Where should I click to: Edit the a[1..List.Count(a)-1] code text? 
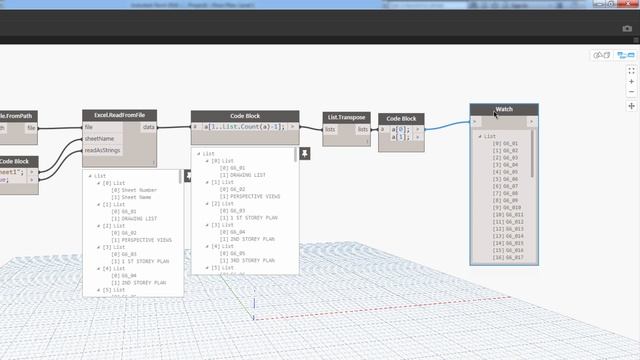pyautogui.click(x=244, y=127)
